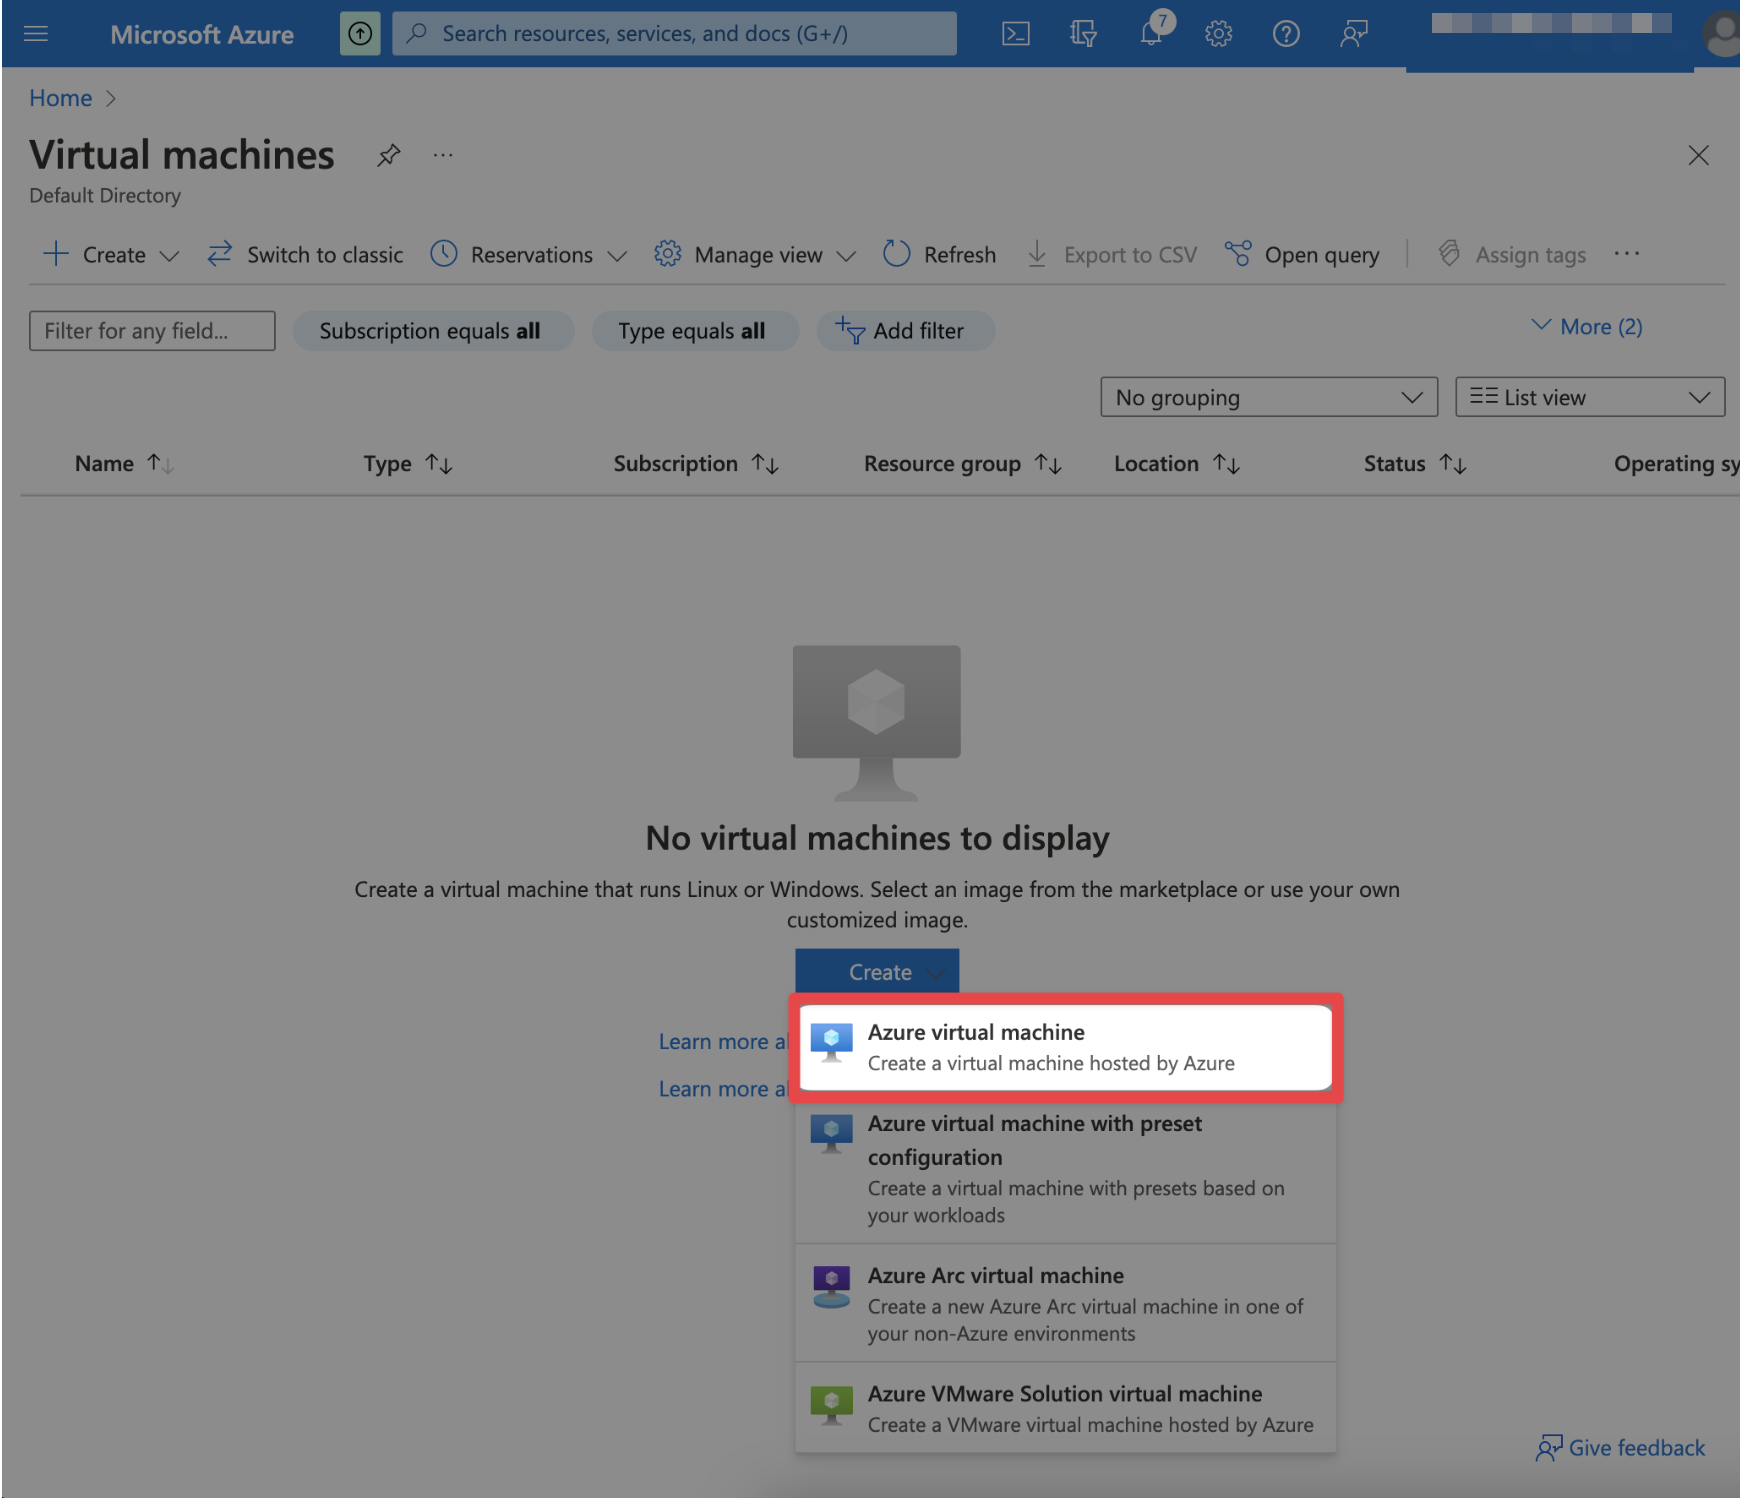This screenshot has width=1740, height=1498.
Task: Open the ellipsis menu next to title
Action: coord(443,155)
